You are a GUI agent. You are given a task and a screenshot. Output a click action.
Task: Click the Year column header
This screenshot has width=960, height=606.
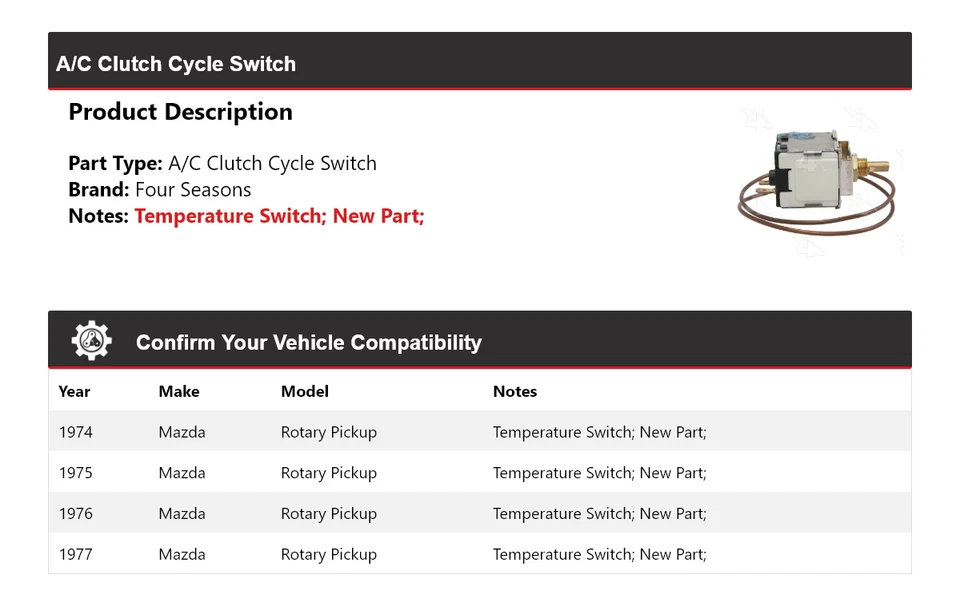74,392
